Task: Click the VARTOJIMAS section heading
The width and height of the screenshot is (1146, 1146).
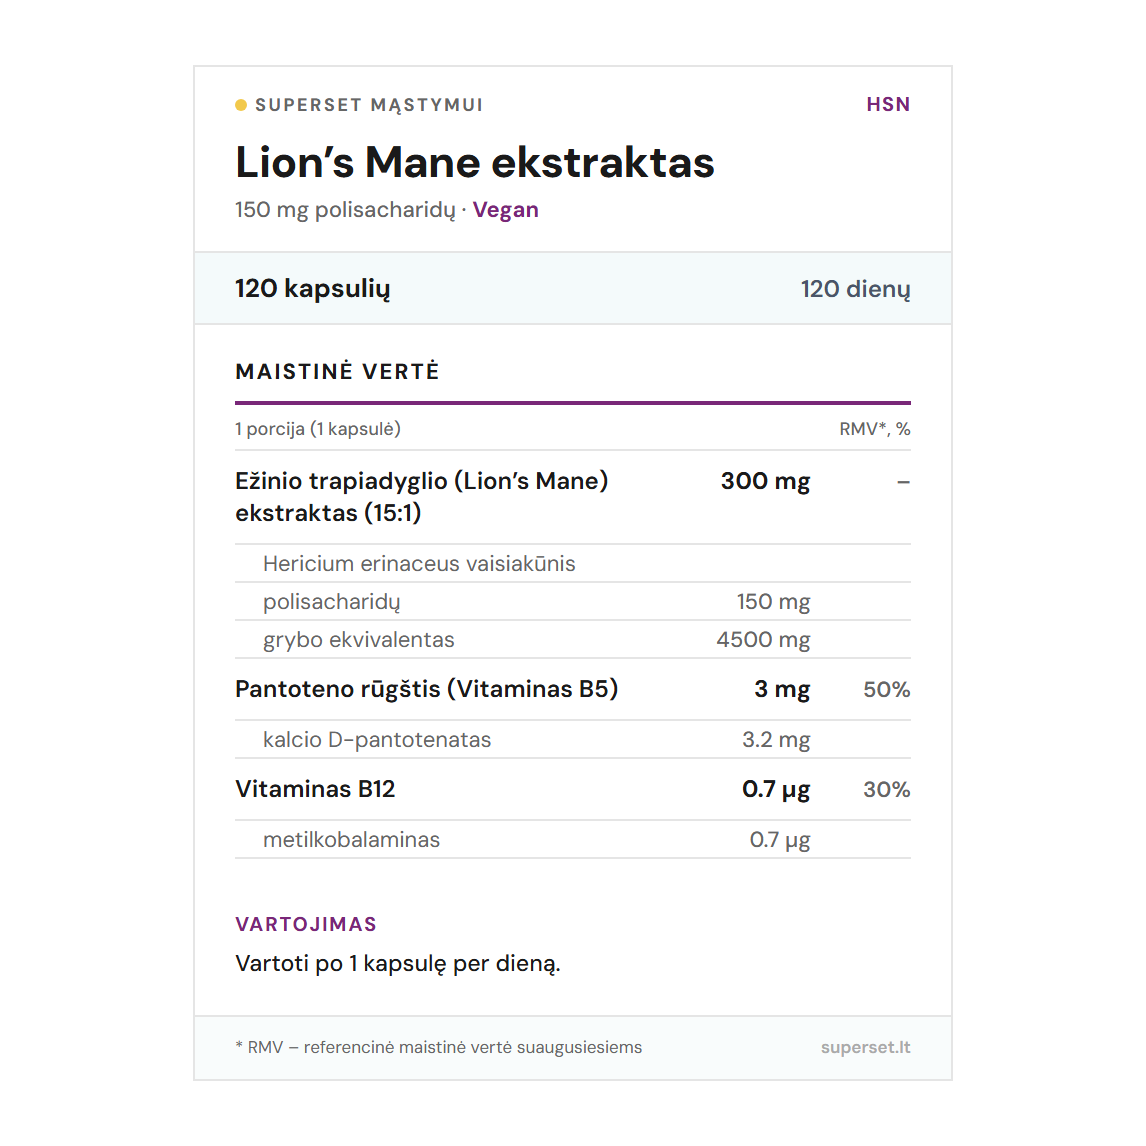Action: 306,924
